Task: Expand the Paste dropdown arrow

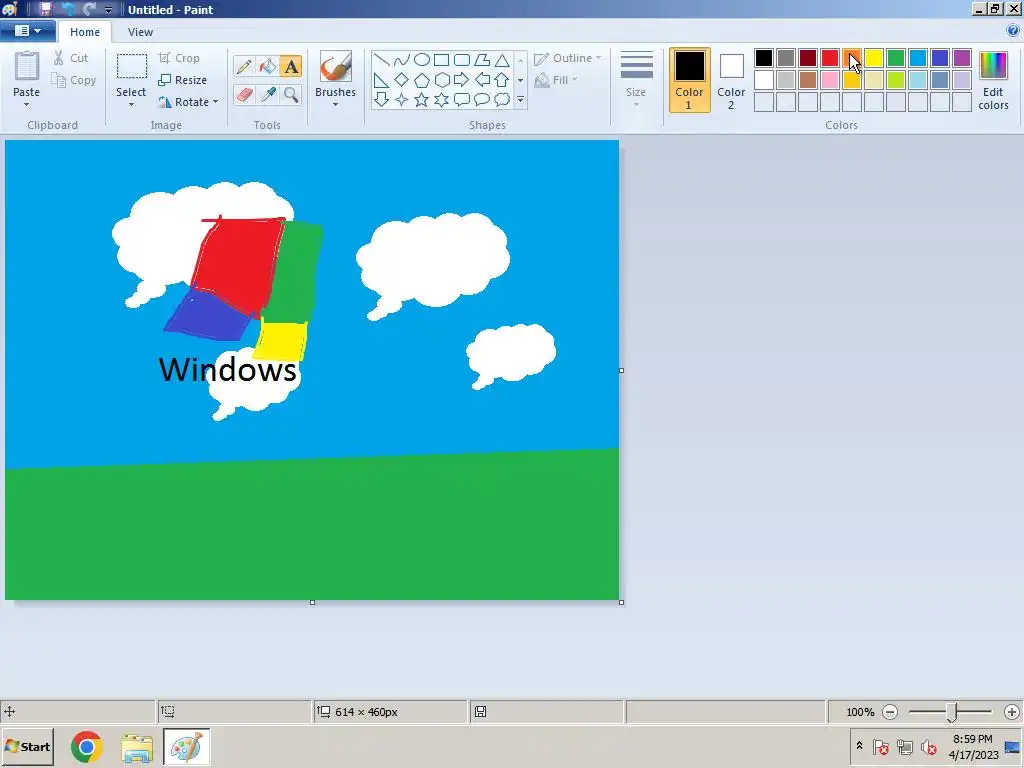Action: click(27, 104)
